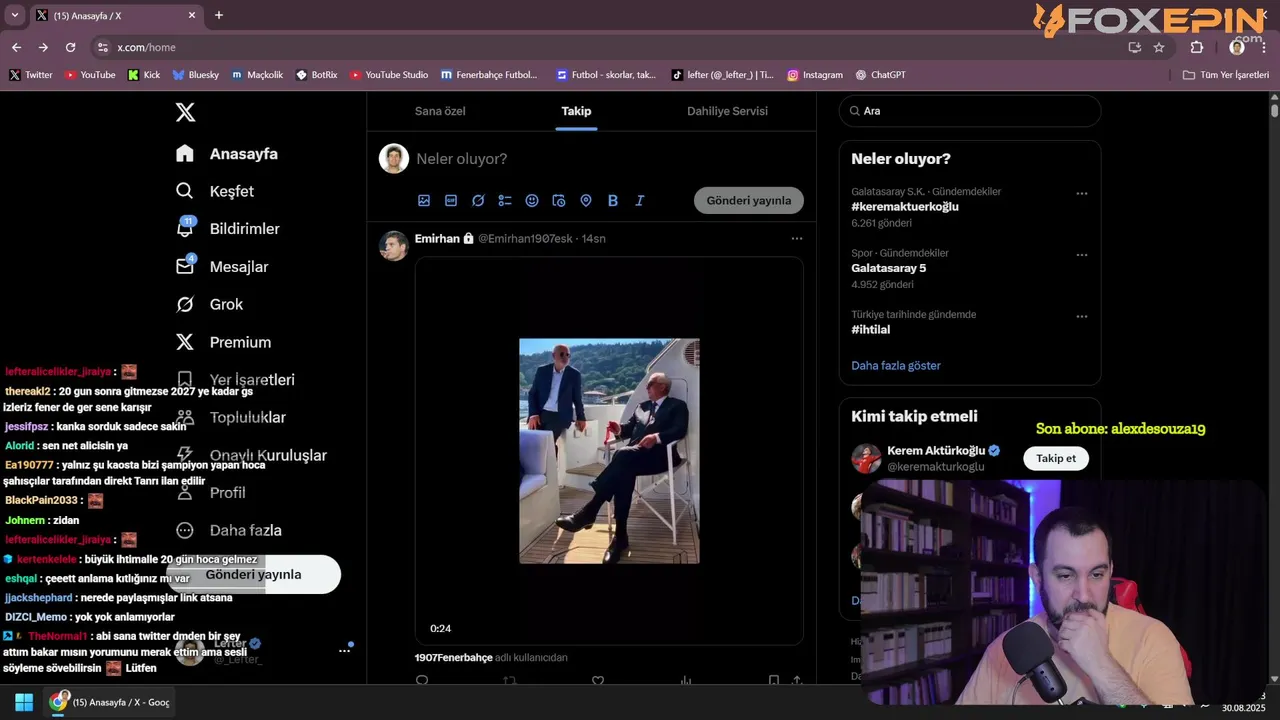Open ChatGPT bookmark
The width and height of the screenshot is (1280, 720).
coord(881,75)
